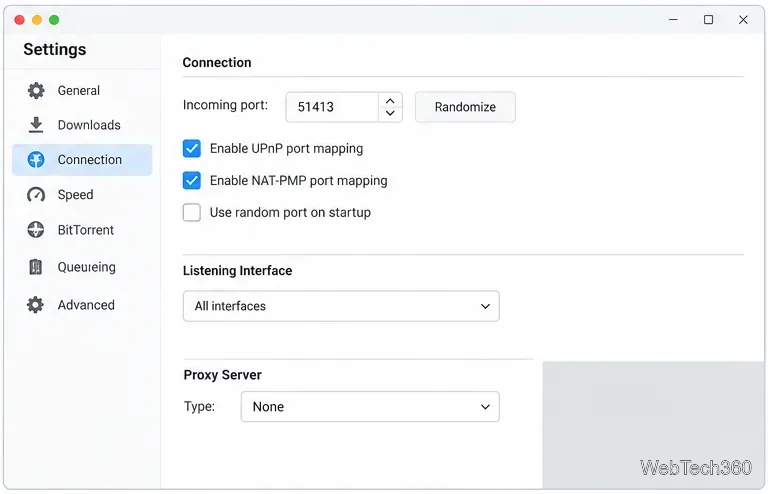Click the 'Use random port on startup' label
The image size is (768, 494).
[290, 212]
